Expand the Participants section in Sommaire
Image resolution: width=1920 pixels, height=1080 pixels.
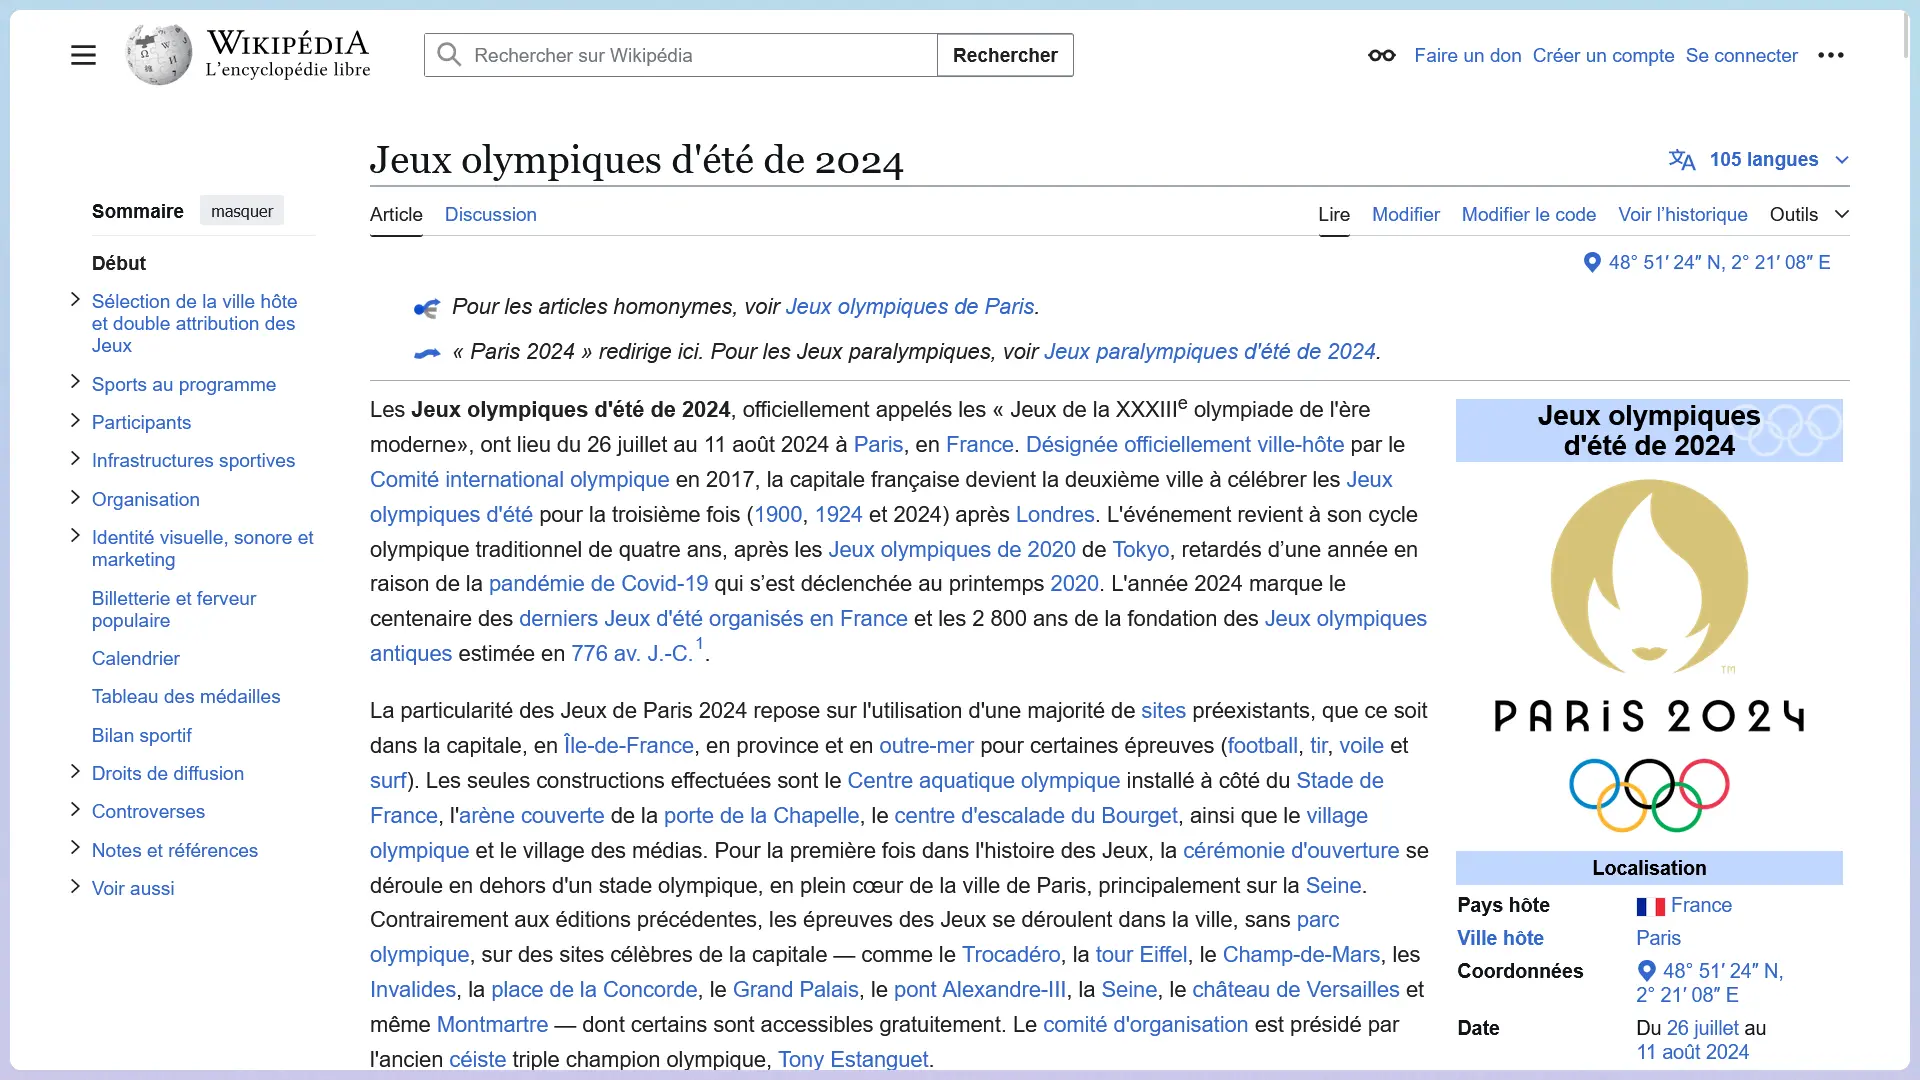pos(75,420)
